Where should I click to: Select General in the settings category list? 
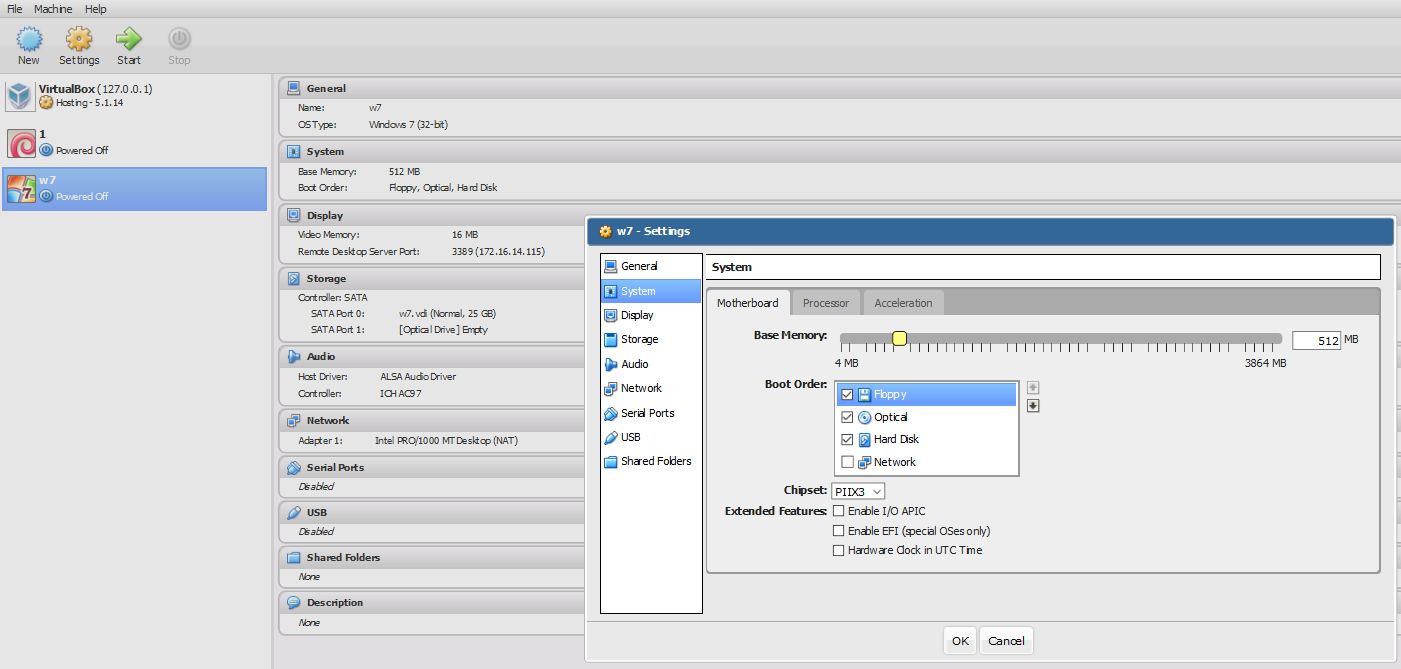pyautogui.click(x=651, y=266)
